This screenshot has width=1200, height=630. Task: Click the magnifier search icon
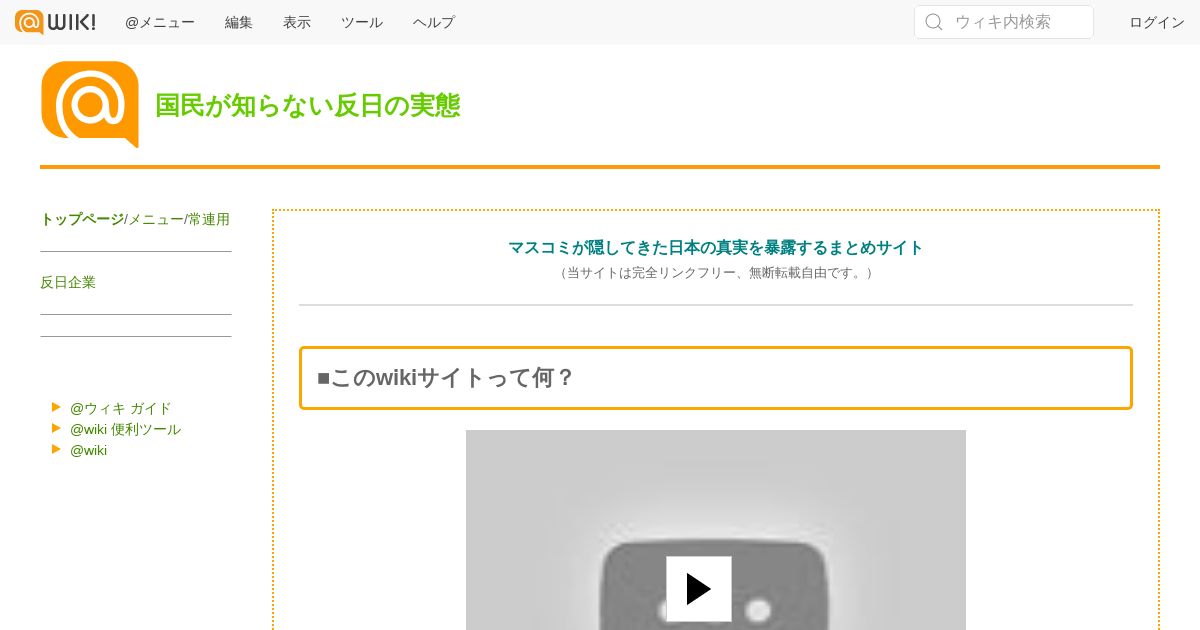pyautogui.click(x=934, y=22)
